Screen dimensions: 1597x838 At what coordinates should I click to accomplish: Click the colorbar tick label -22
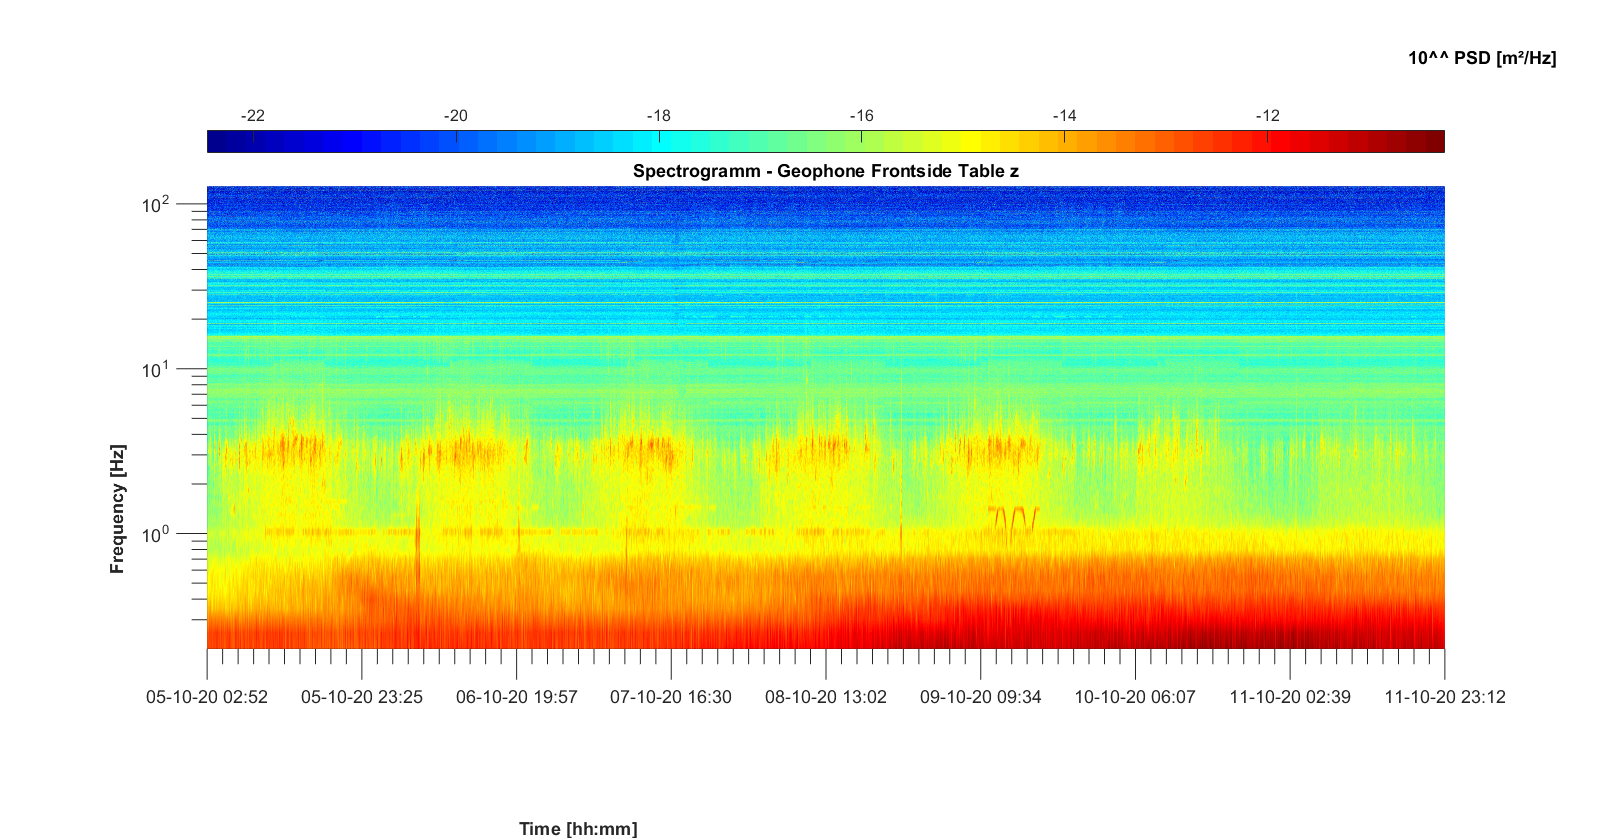[x=253, y=116]
